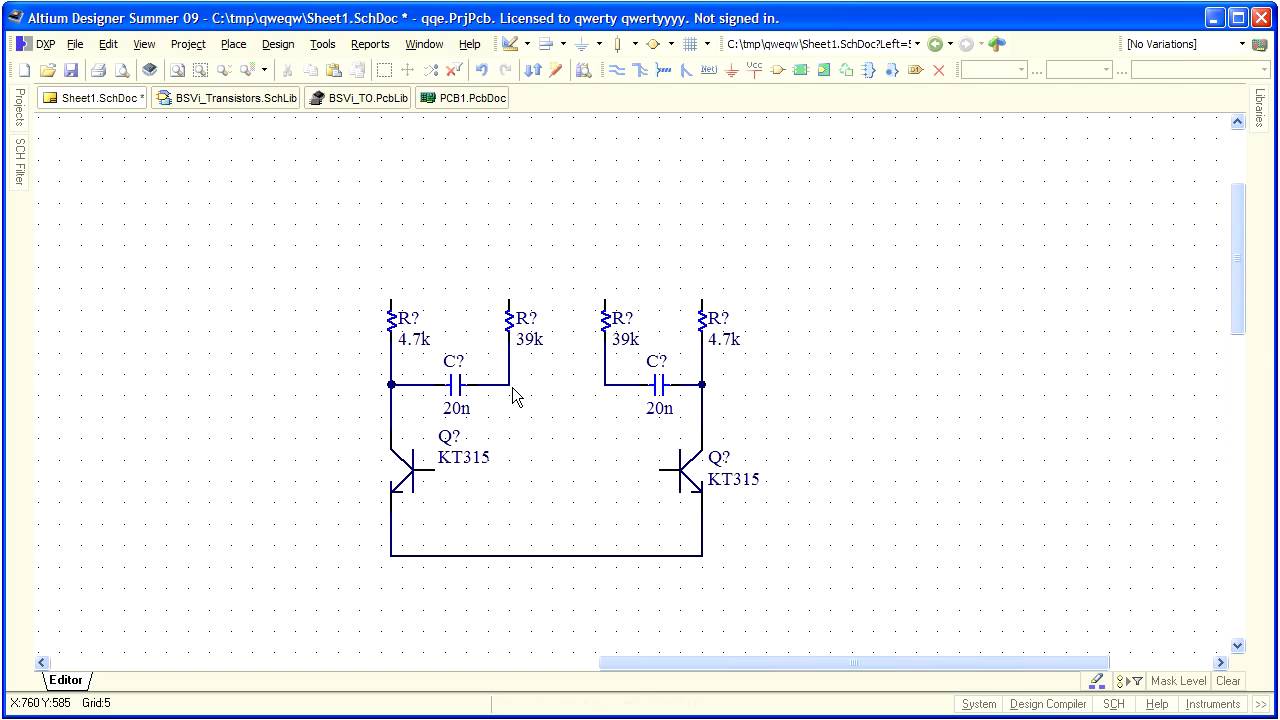
Task: Select the Editor sheet tab
Action: pyautogui.click(x=66, y=680)
